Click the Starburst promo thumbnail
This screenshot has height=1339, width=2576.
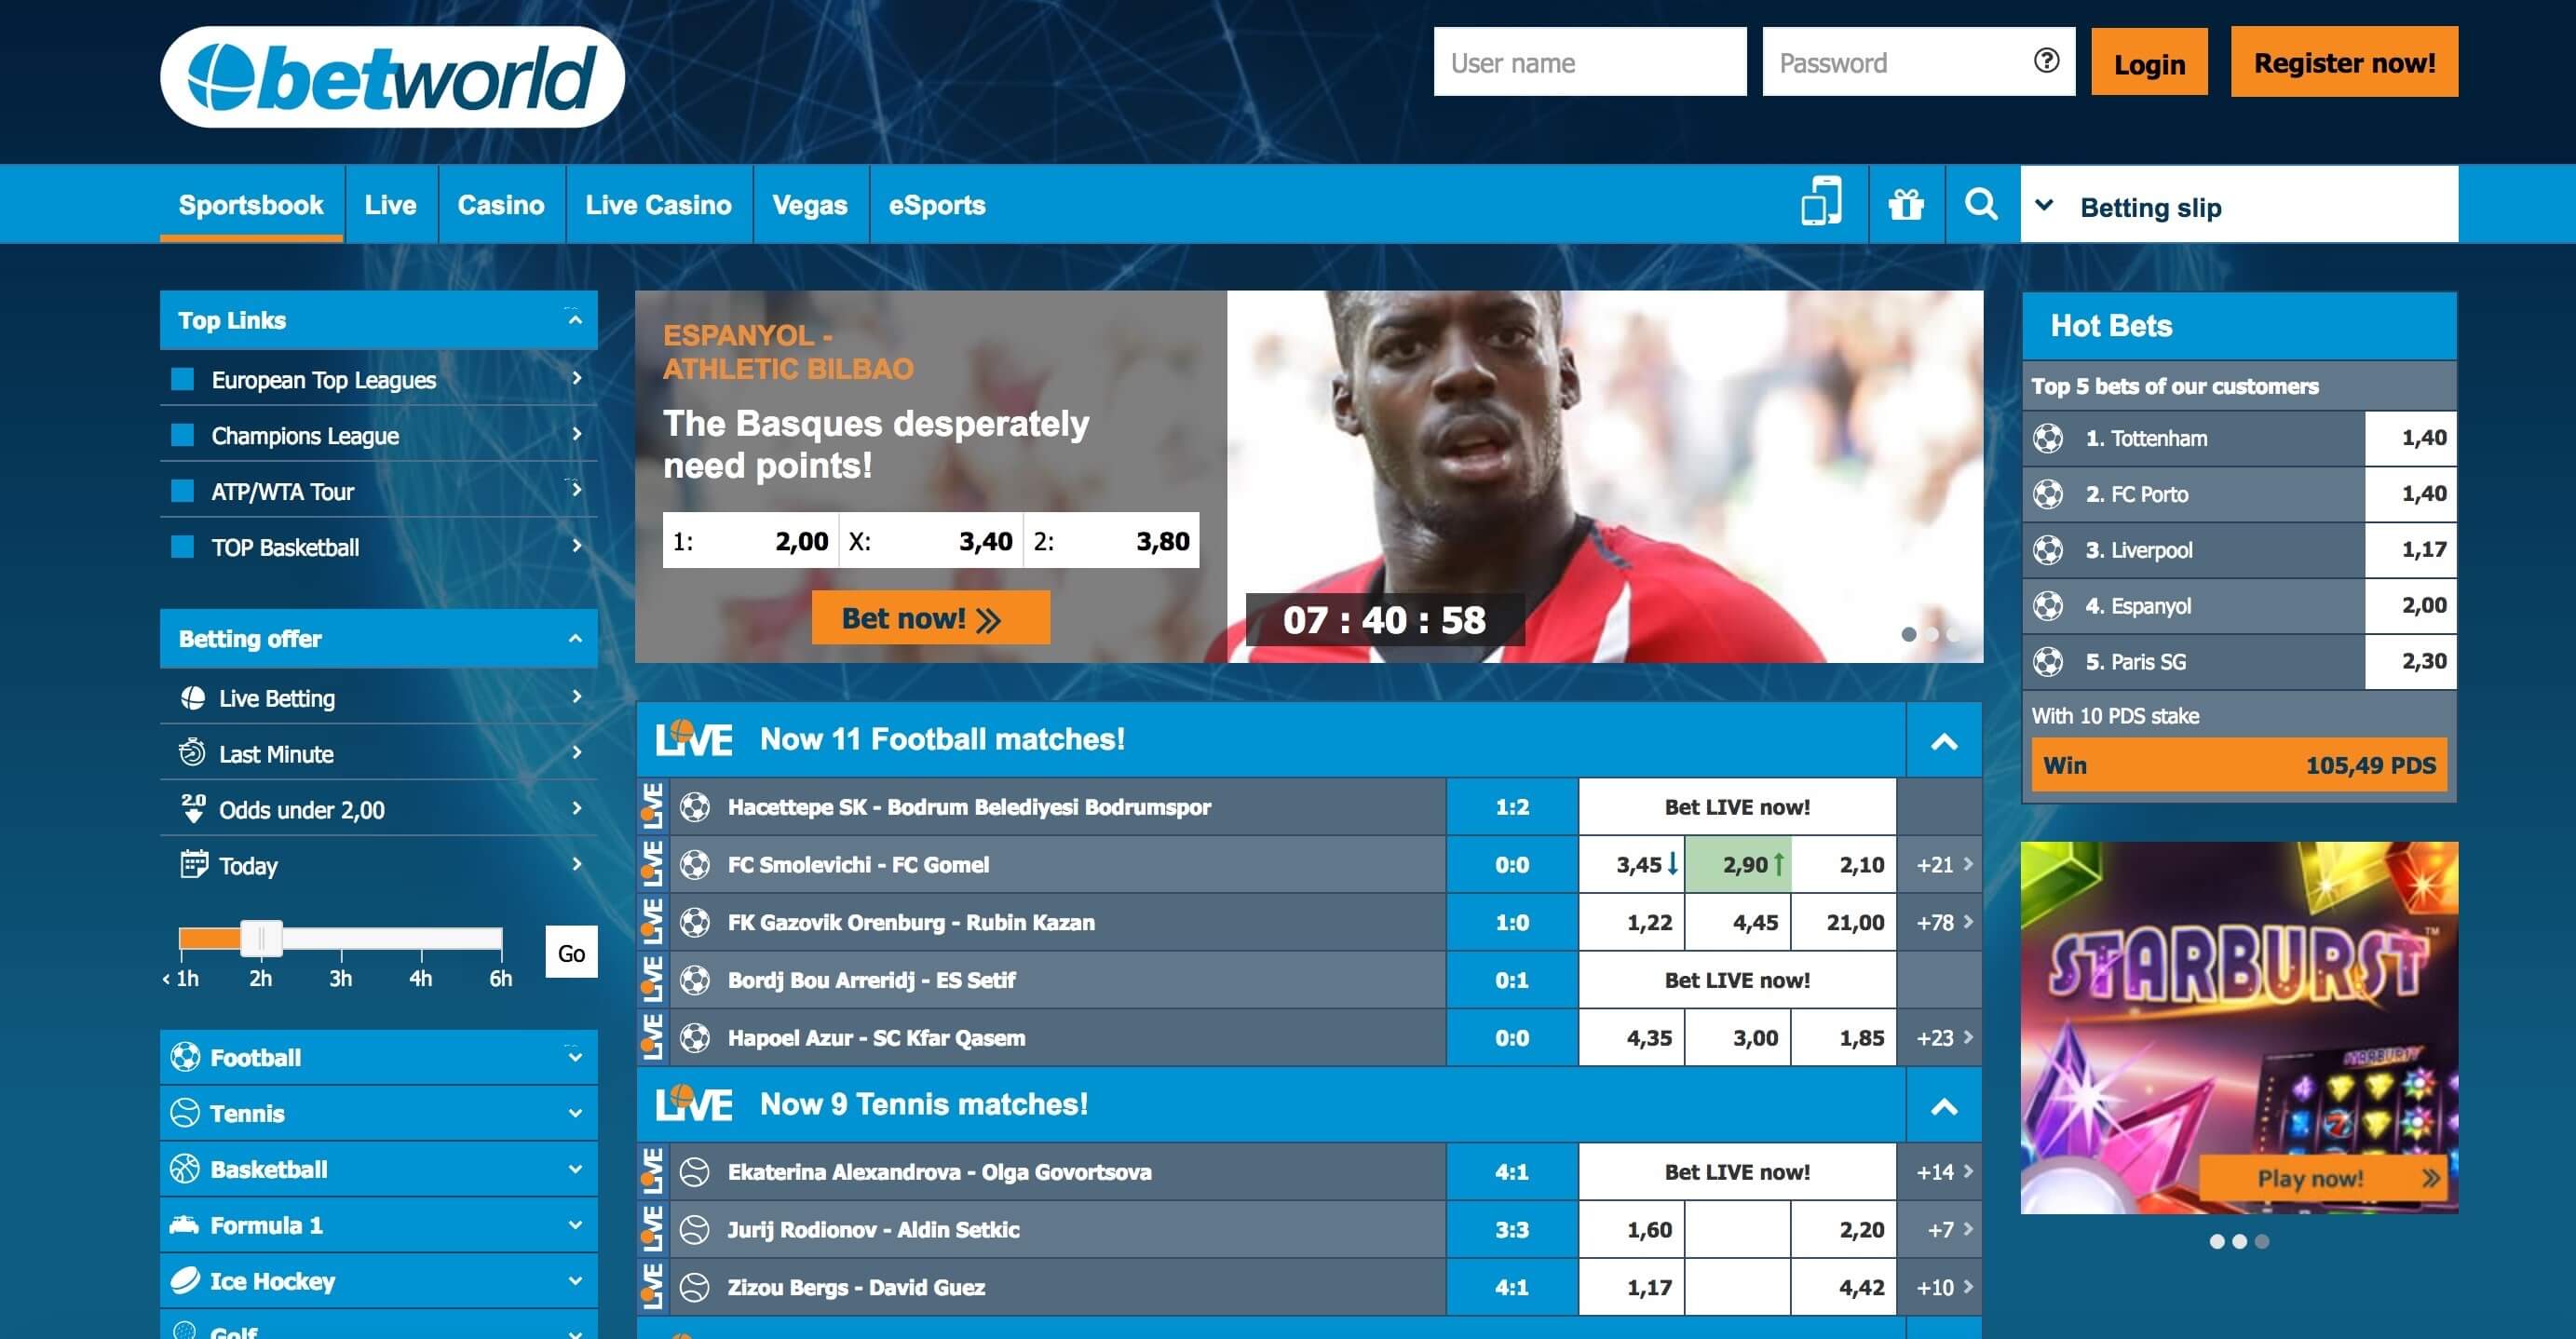click(2239, 1028)
